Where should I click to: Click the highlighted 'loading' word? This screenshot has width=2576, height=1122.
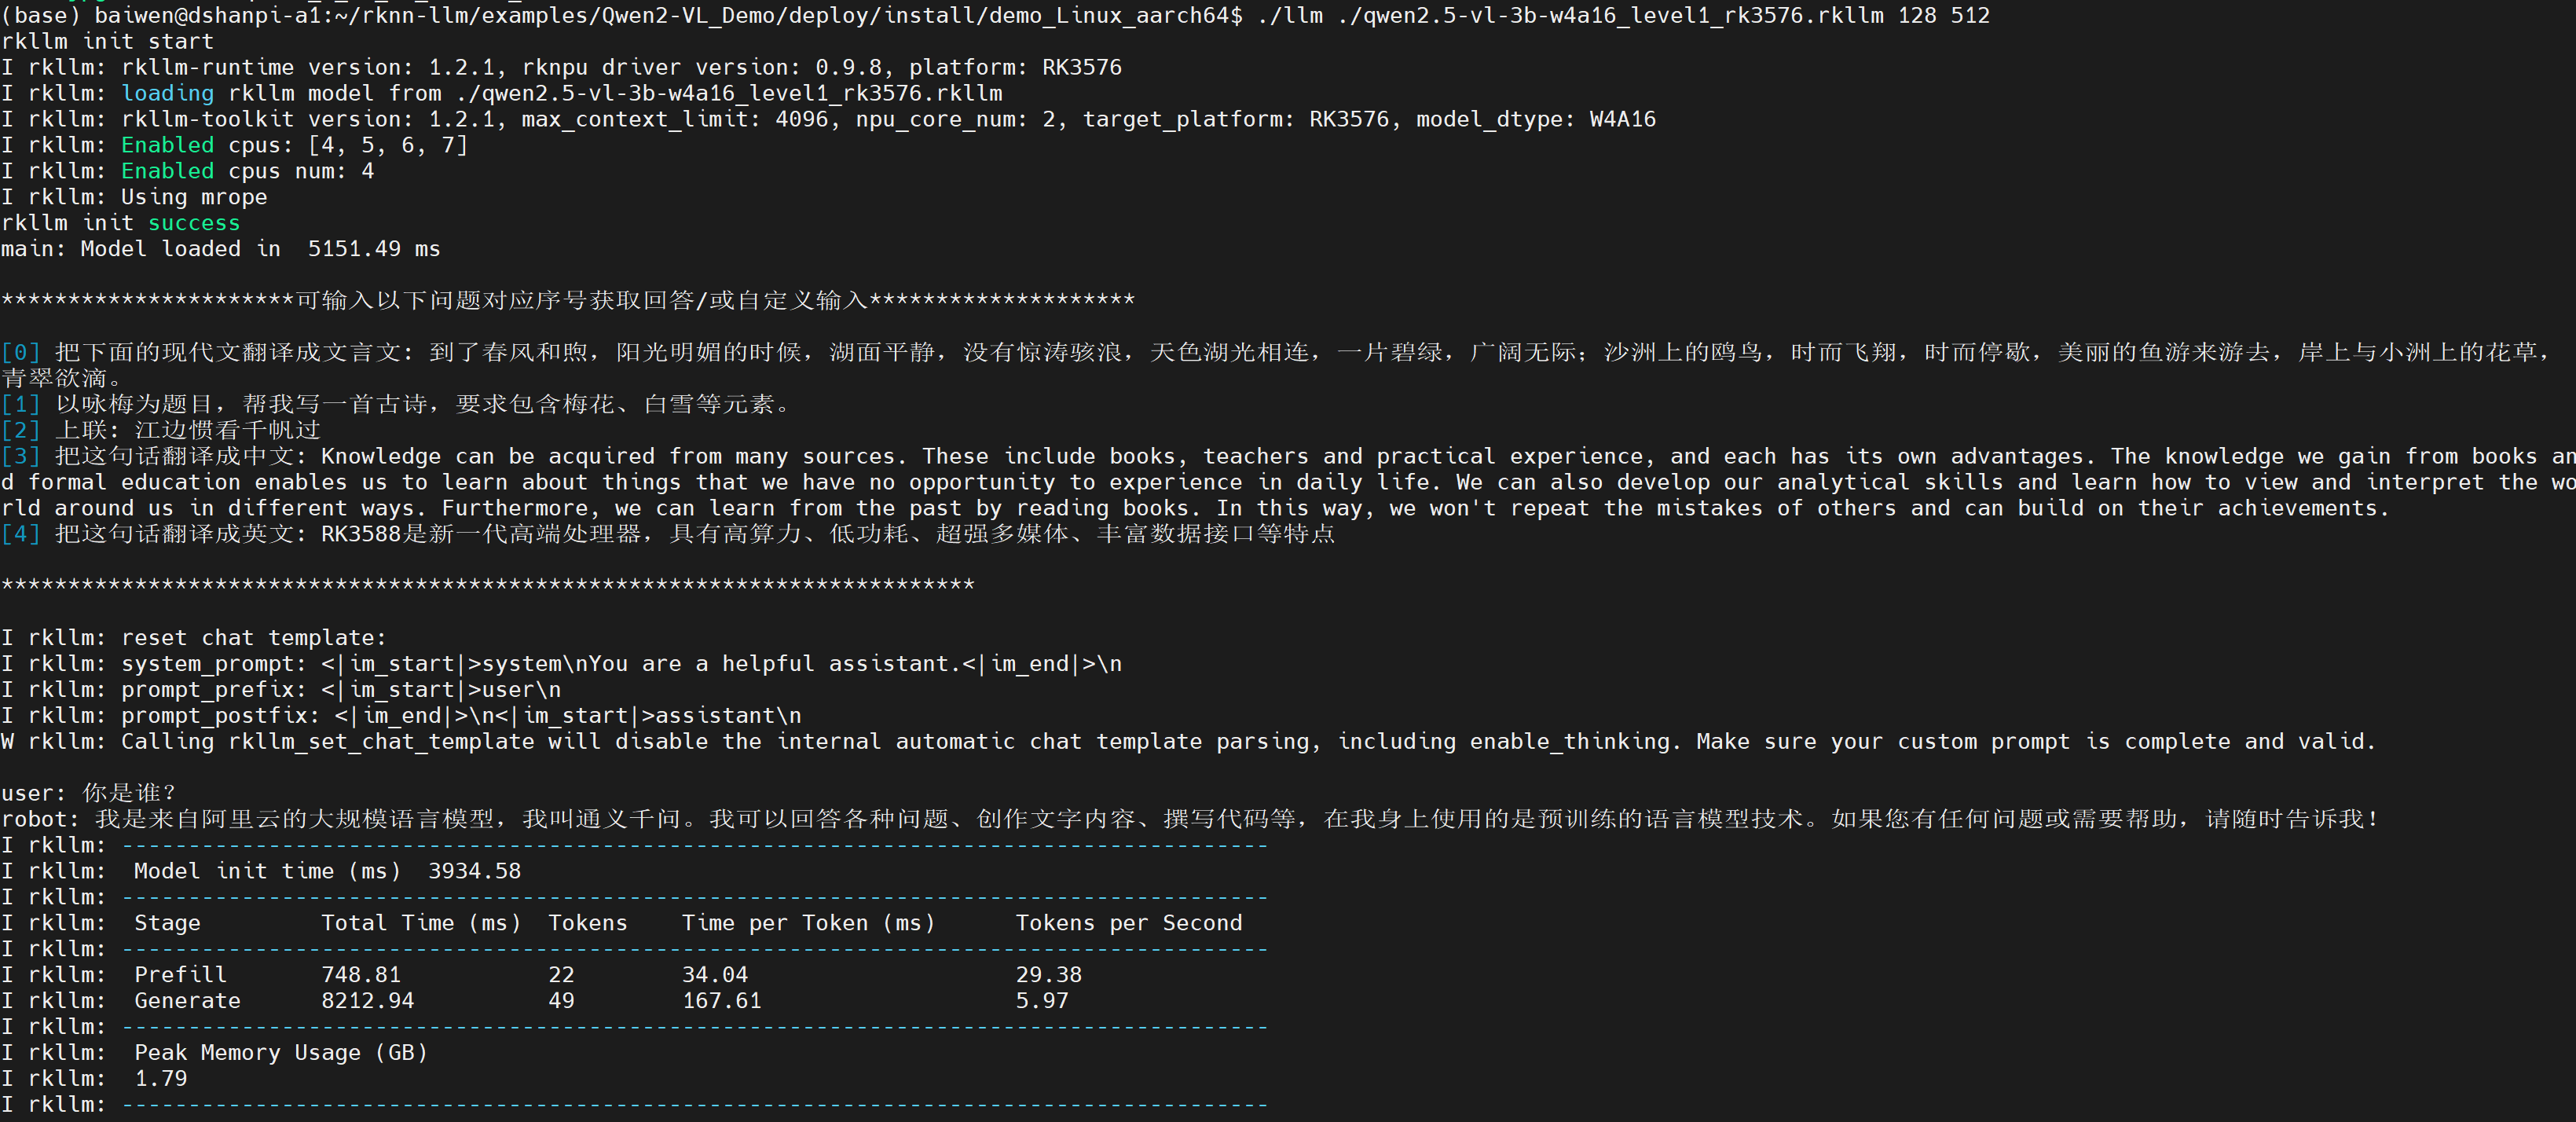coord(167,93)
